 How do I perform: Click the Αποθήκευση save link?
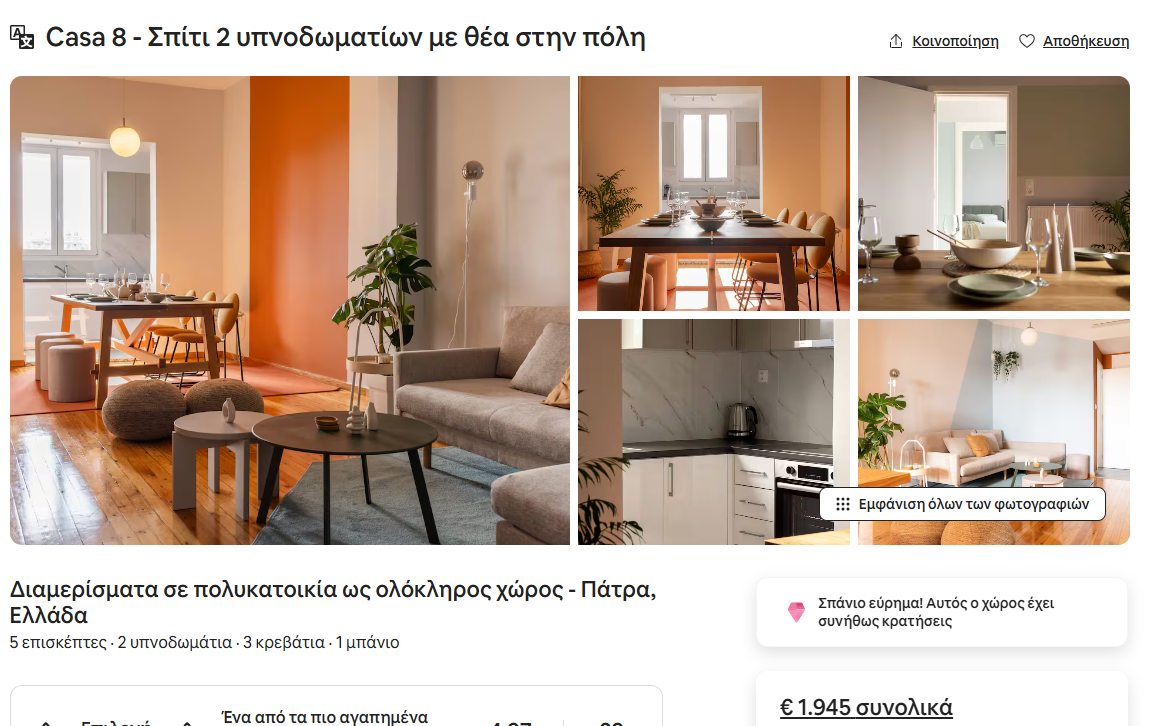[x=1086, y=41]
